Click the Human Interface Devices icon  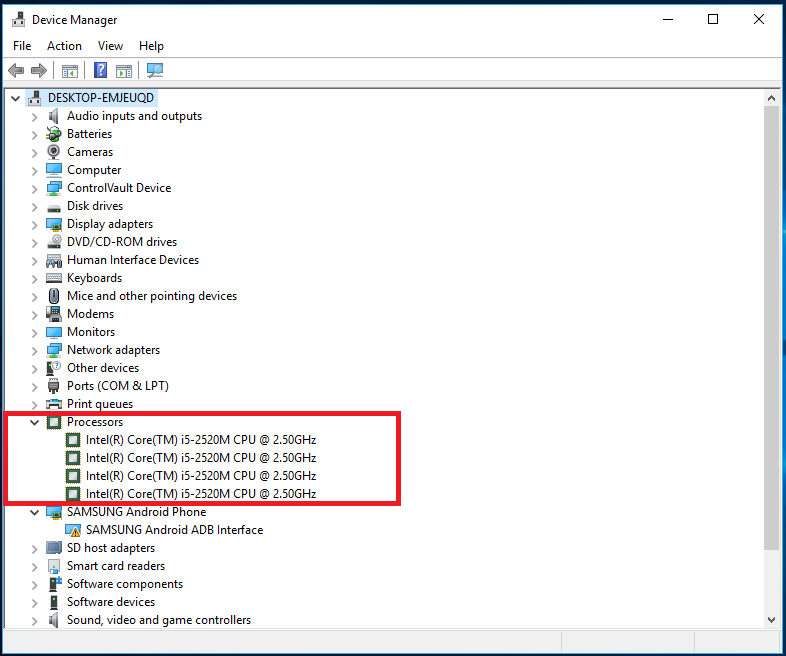54,261
